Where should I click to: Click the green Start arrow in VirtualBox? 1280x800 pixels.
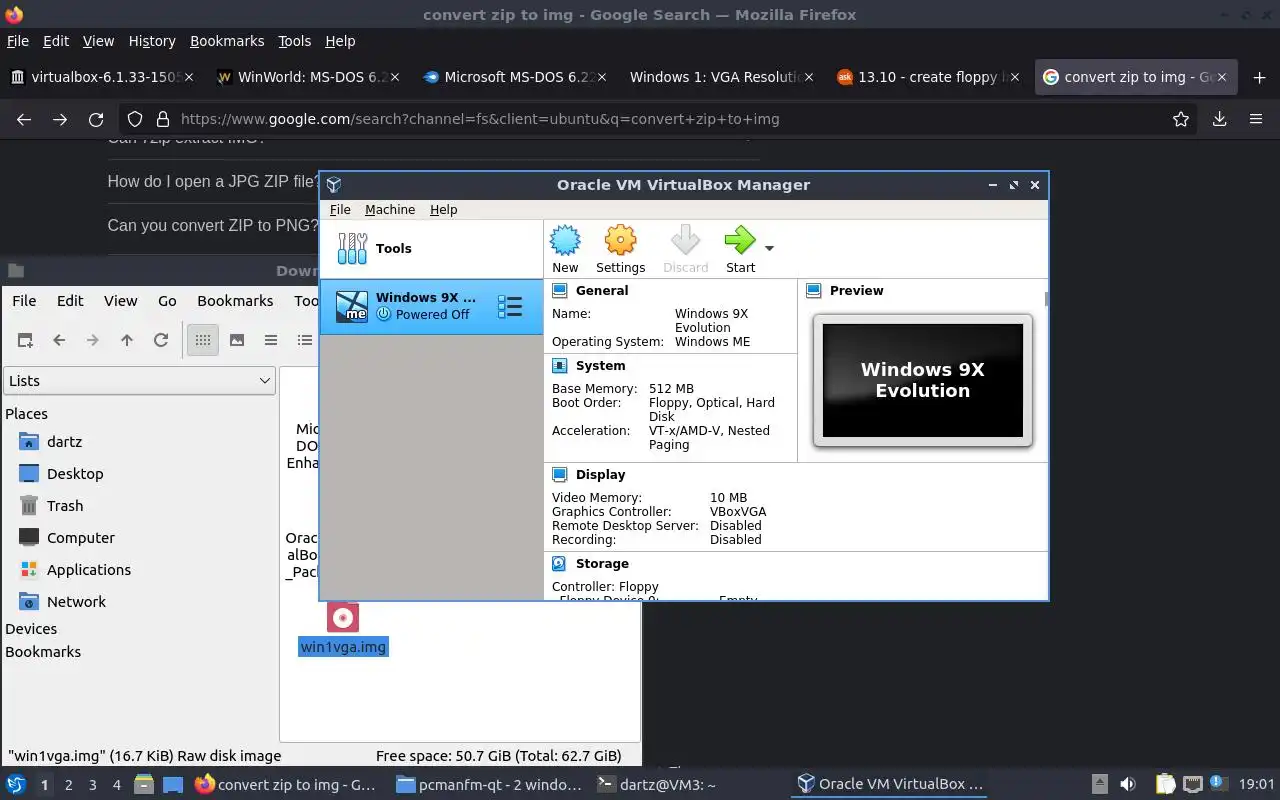pos(740,241)
